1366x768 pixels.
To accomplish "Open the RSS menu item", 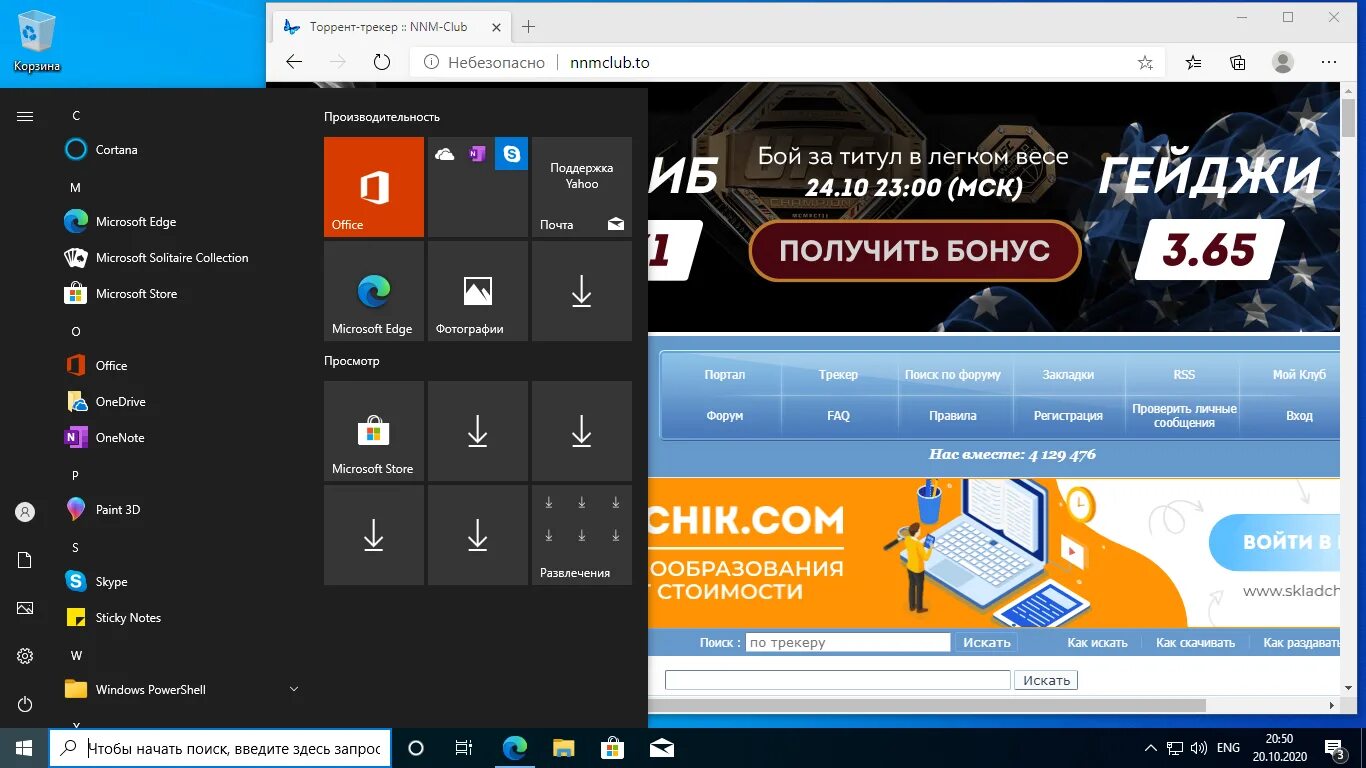I will (x=1184, y=375).
